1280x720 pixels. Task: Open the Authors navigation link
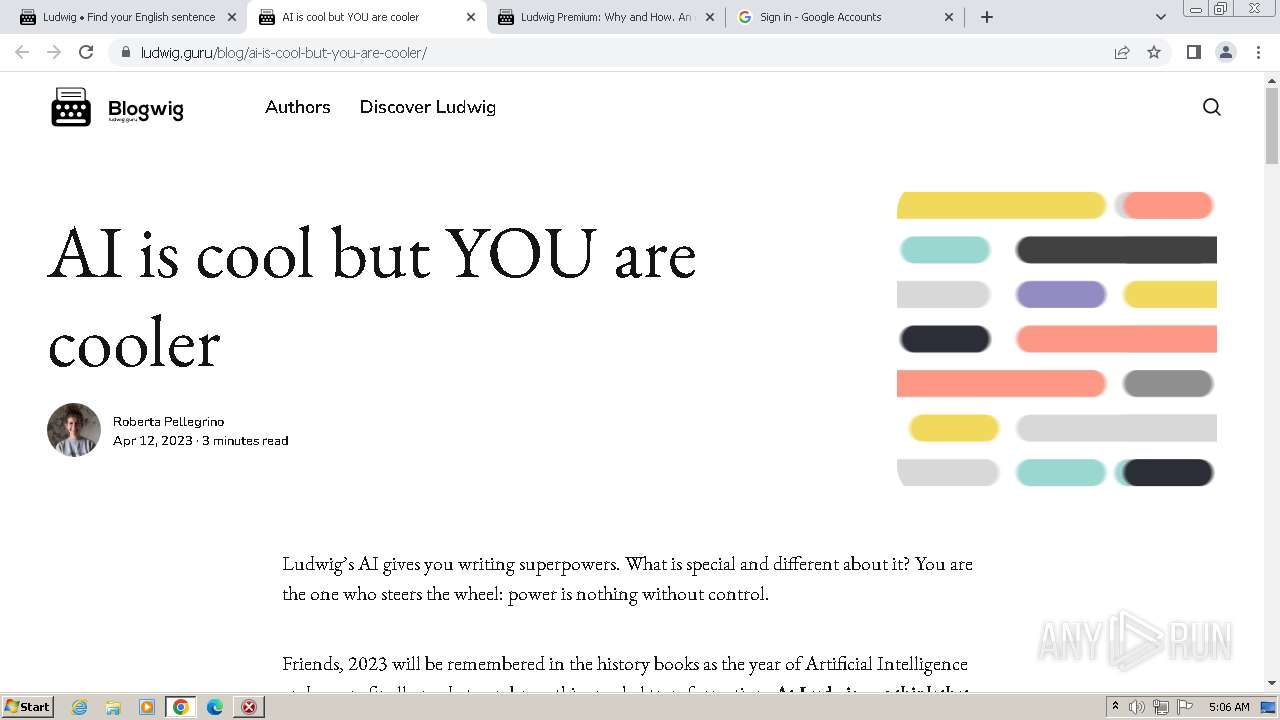[x=297, y=107]
